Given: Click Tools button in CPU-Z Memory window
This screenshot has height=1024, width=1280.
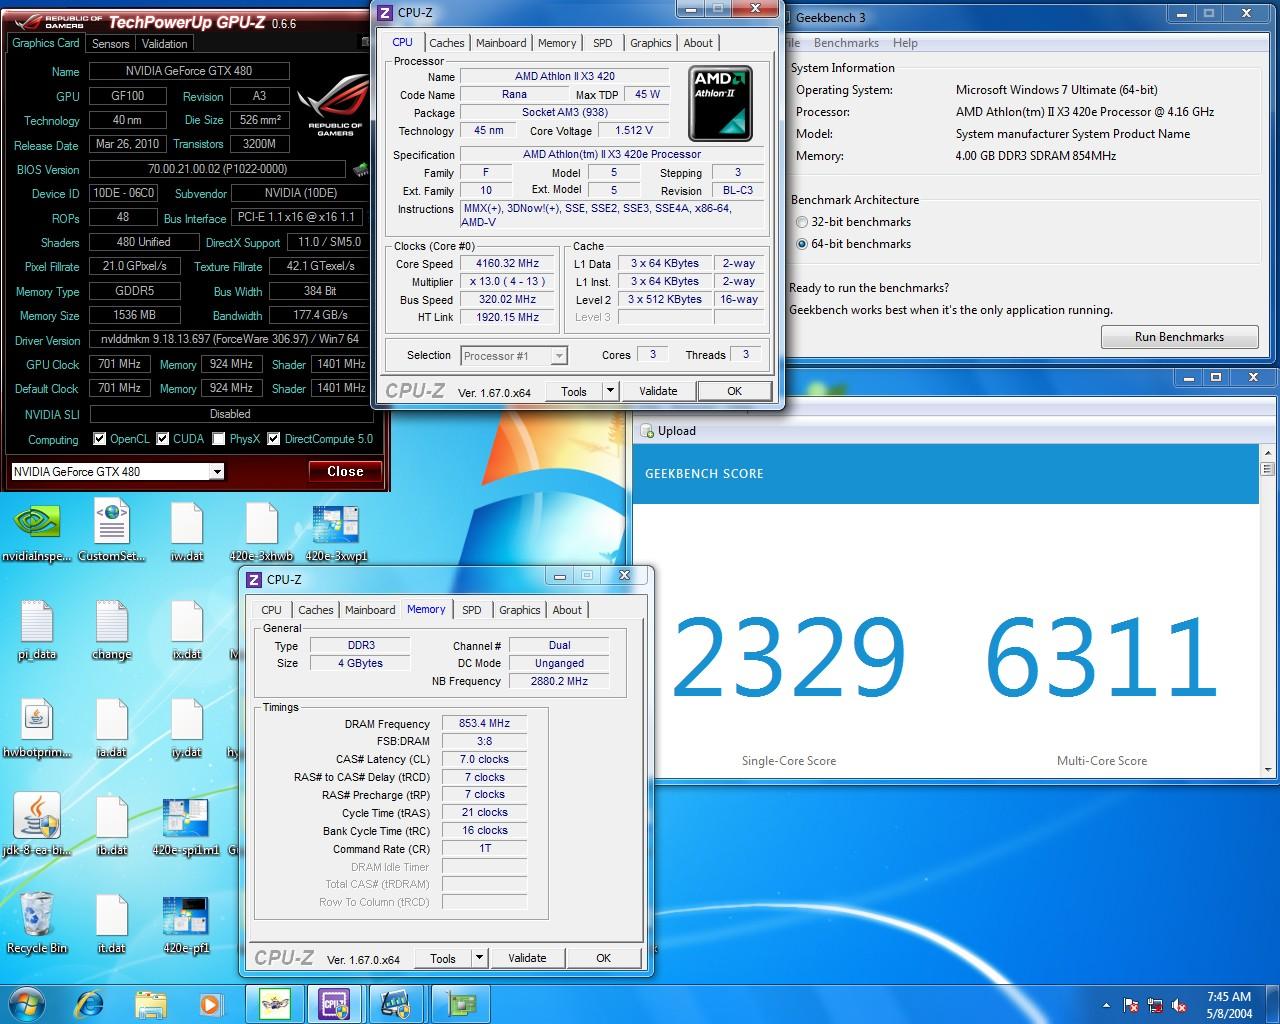Looking at the screenshot, I should pos(443,958).
